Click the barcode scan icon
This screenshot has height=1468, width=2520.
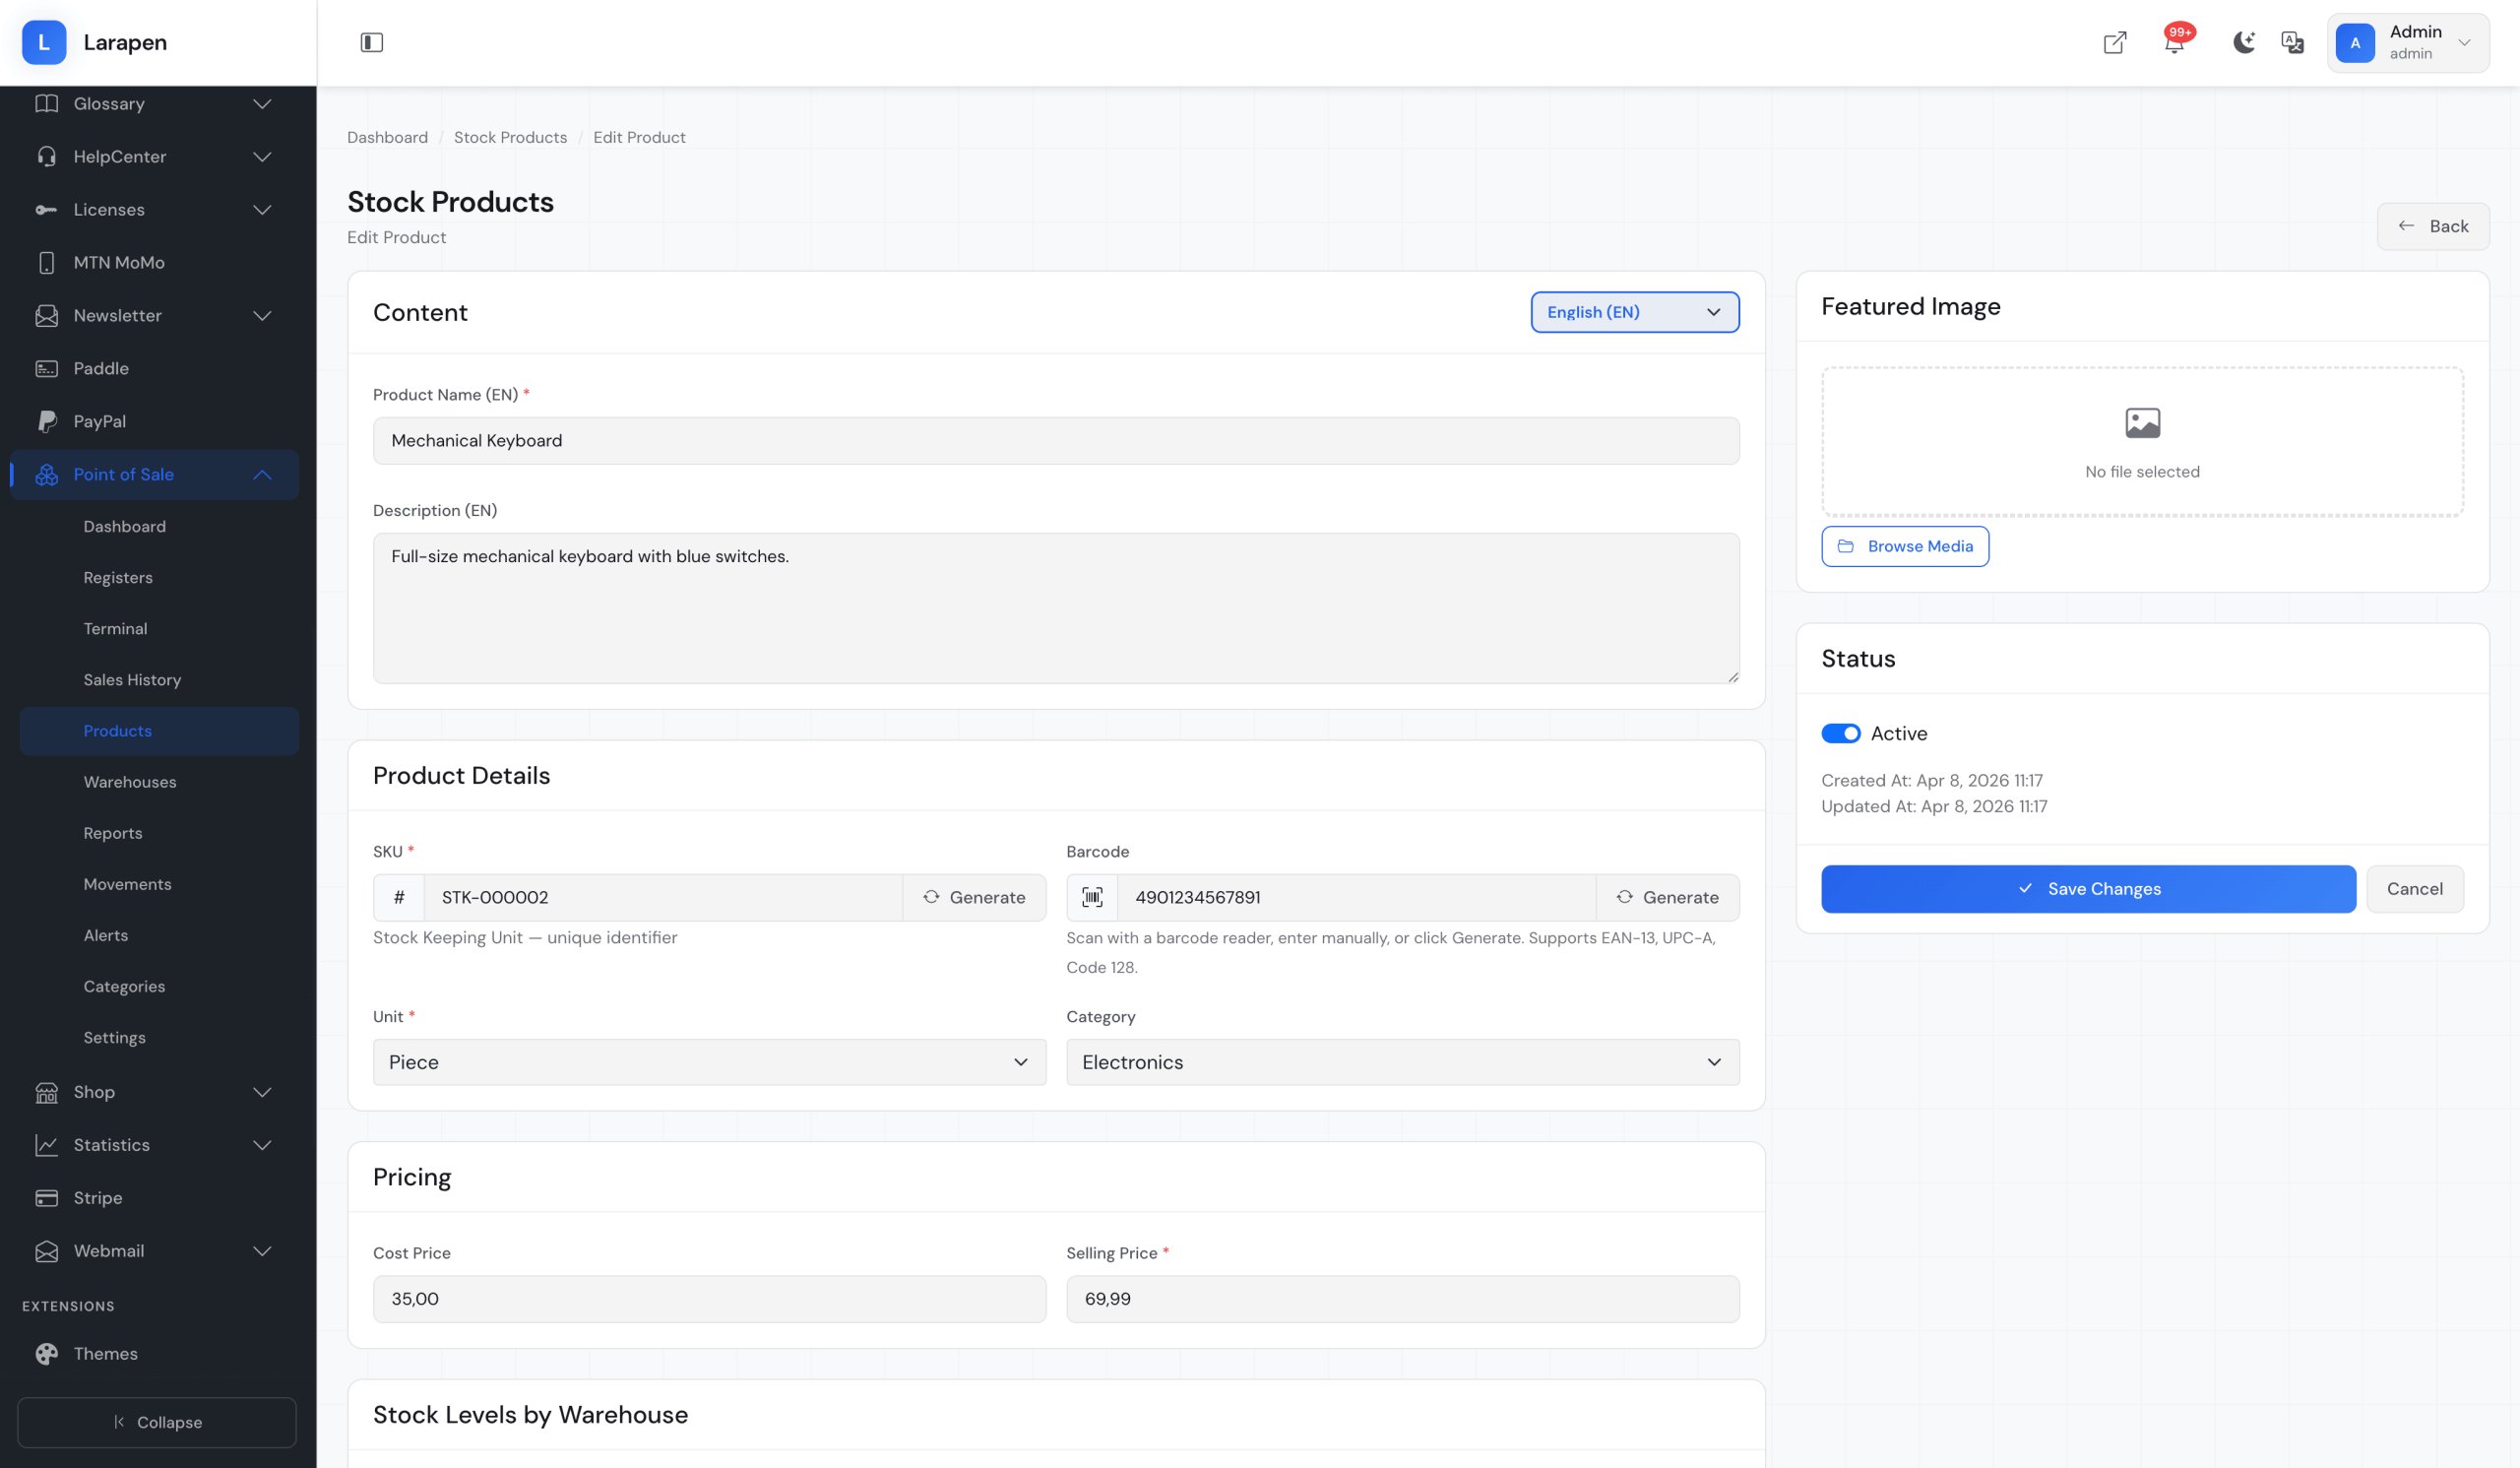[1092, 897]
